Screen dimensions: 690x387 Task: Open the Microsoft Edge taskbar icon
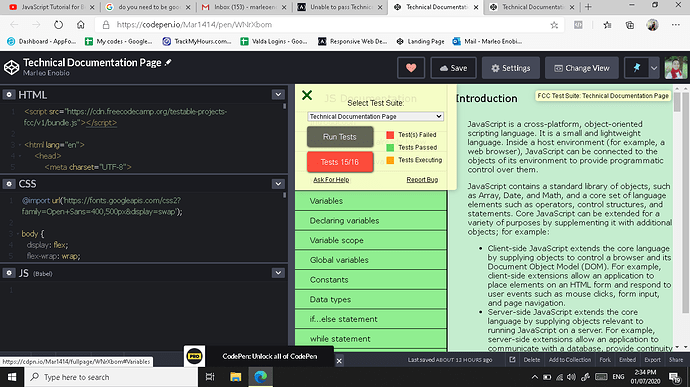click(261, 377)
